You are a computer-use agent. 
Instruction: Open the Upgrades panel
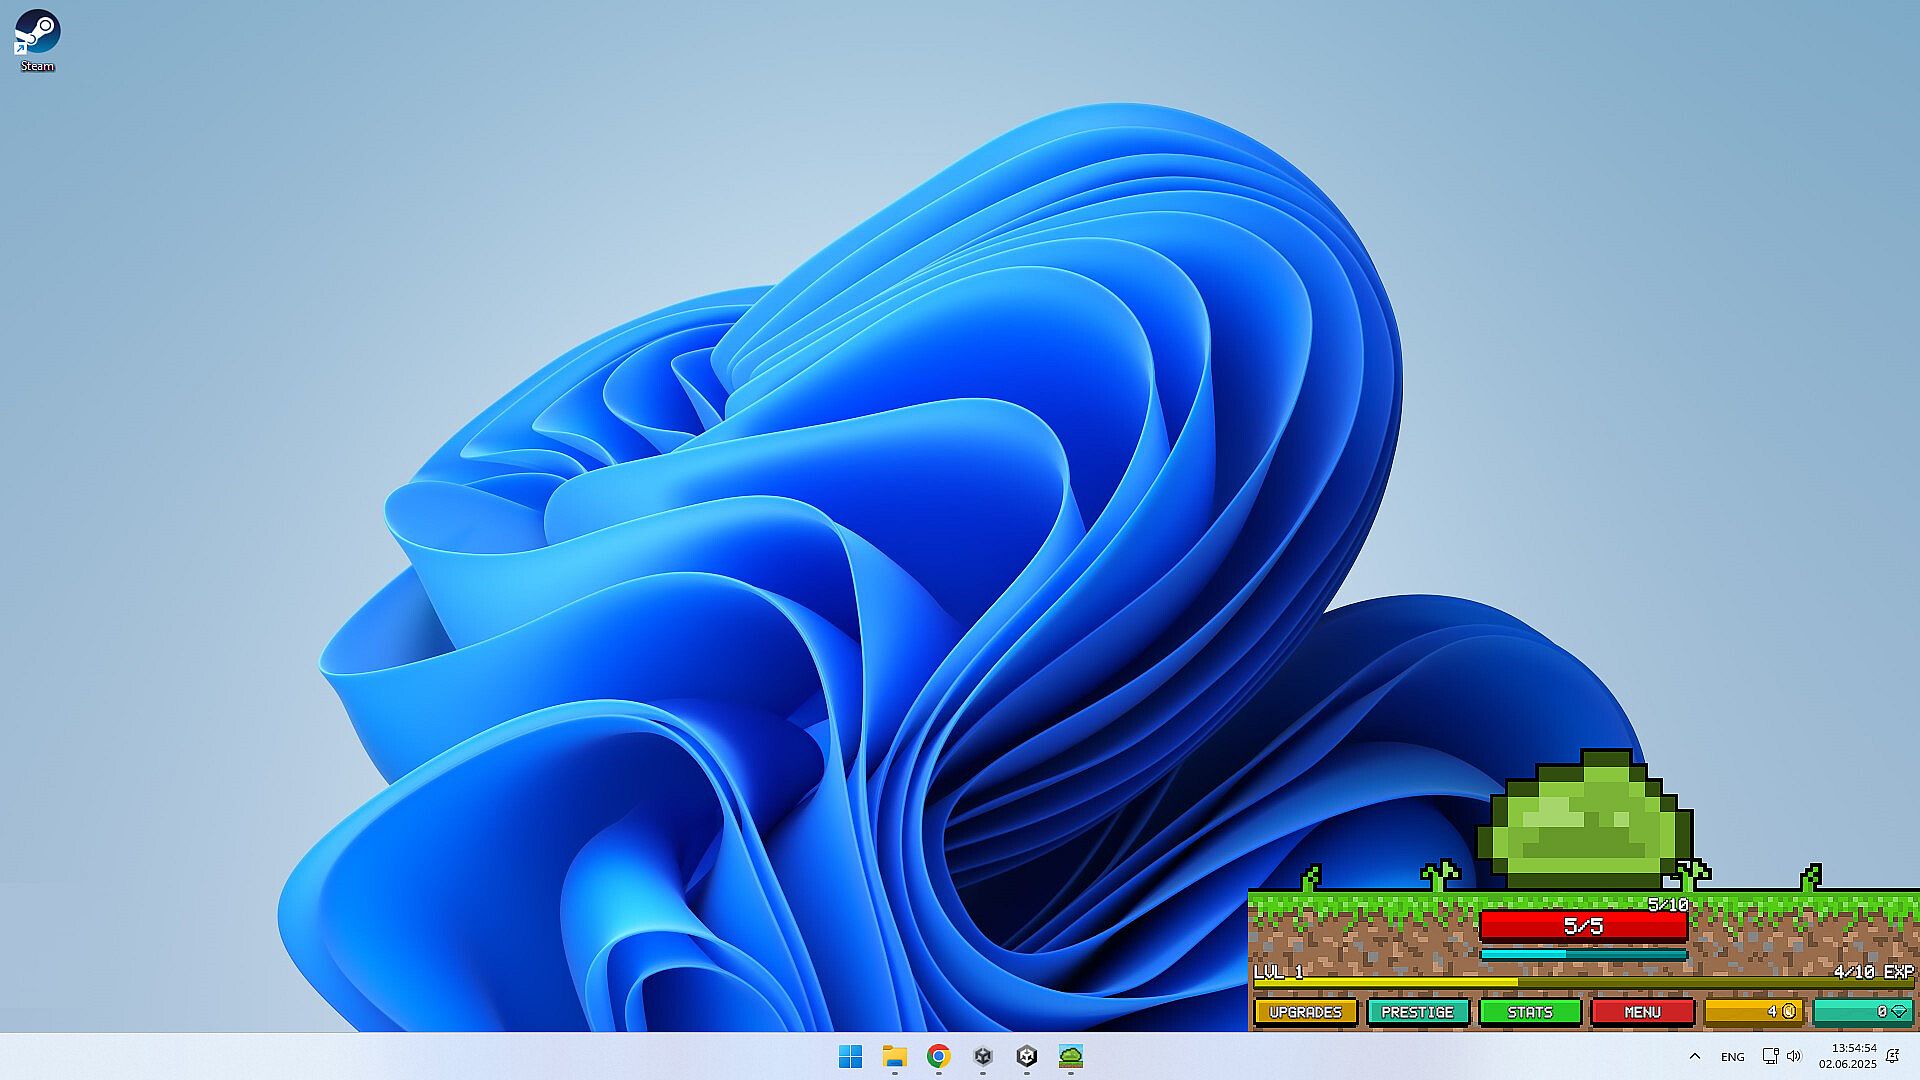click(x=1305, y=1012)
